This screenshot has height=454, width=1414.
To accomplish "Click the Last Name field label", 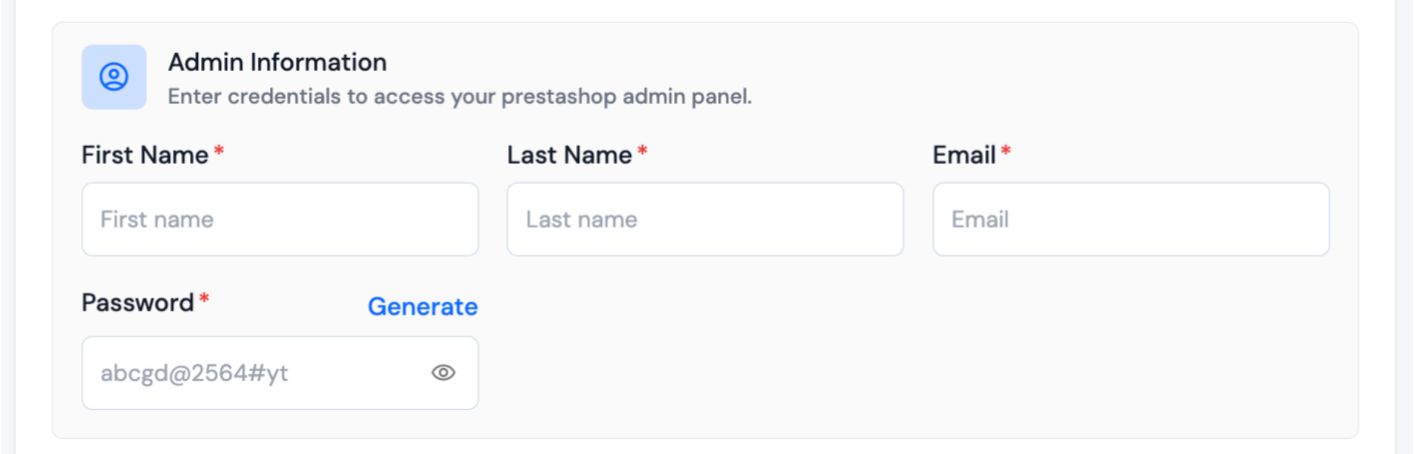I will coord(569,155).
